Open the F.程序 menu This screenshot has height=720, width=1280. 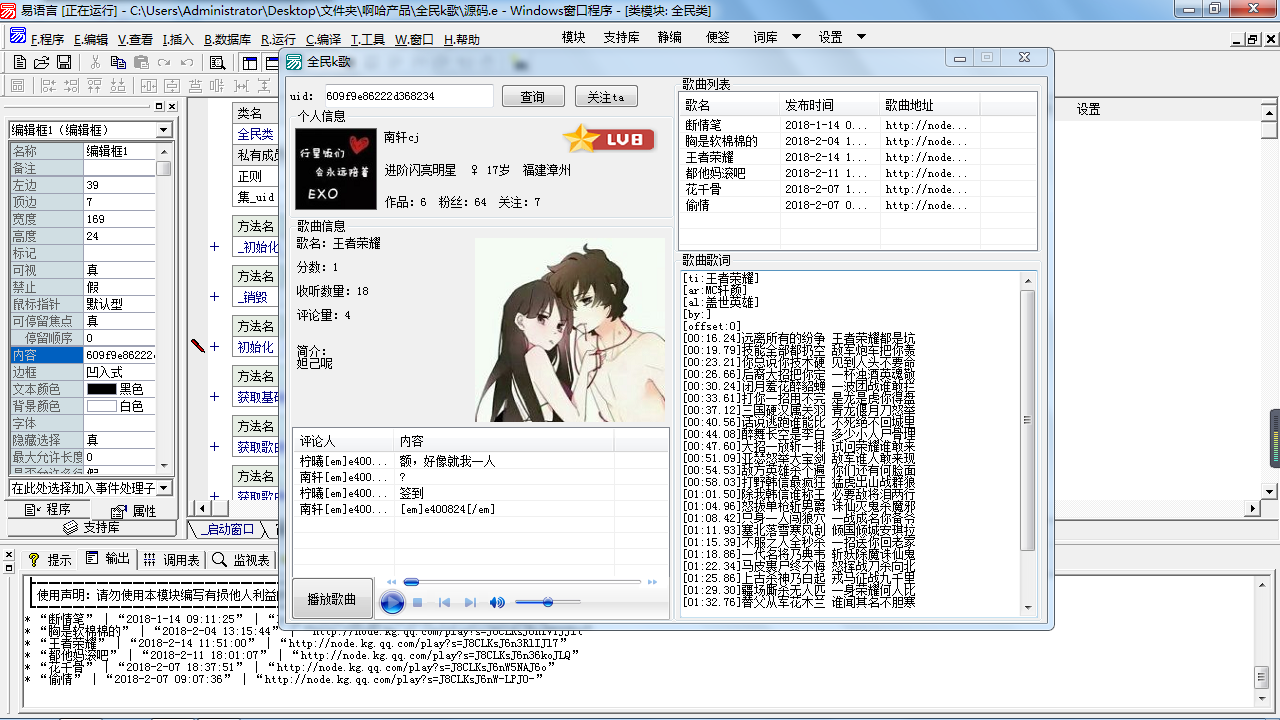point(47,40)
